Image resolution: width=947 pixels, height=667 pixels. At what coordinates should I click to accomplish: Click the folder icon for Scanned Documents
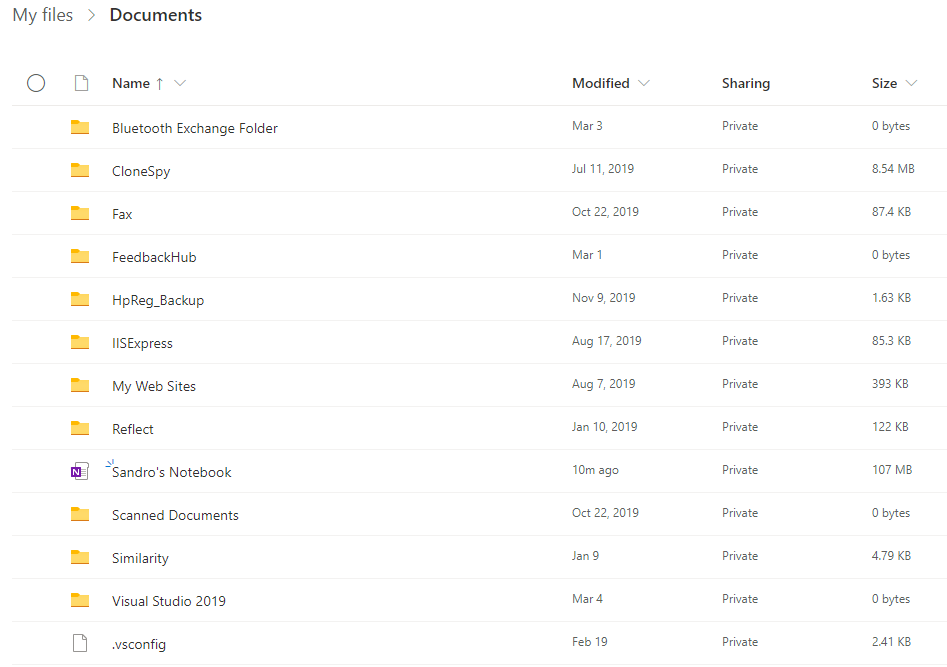[x=80, y=513]
